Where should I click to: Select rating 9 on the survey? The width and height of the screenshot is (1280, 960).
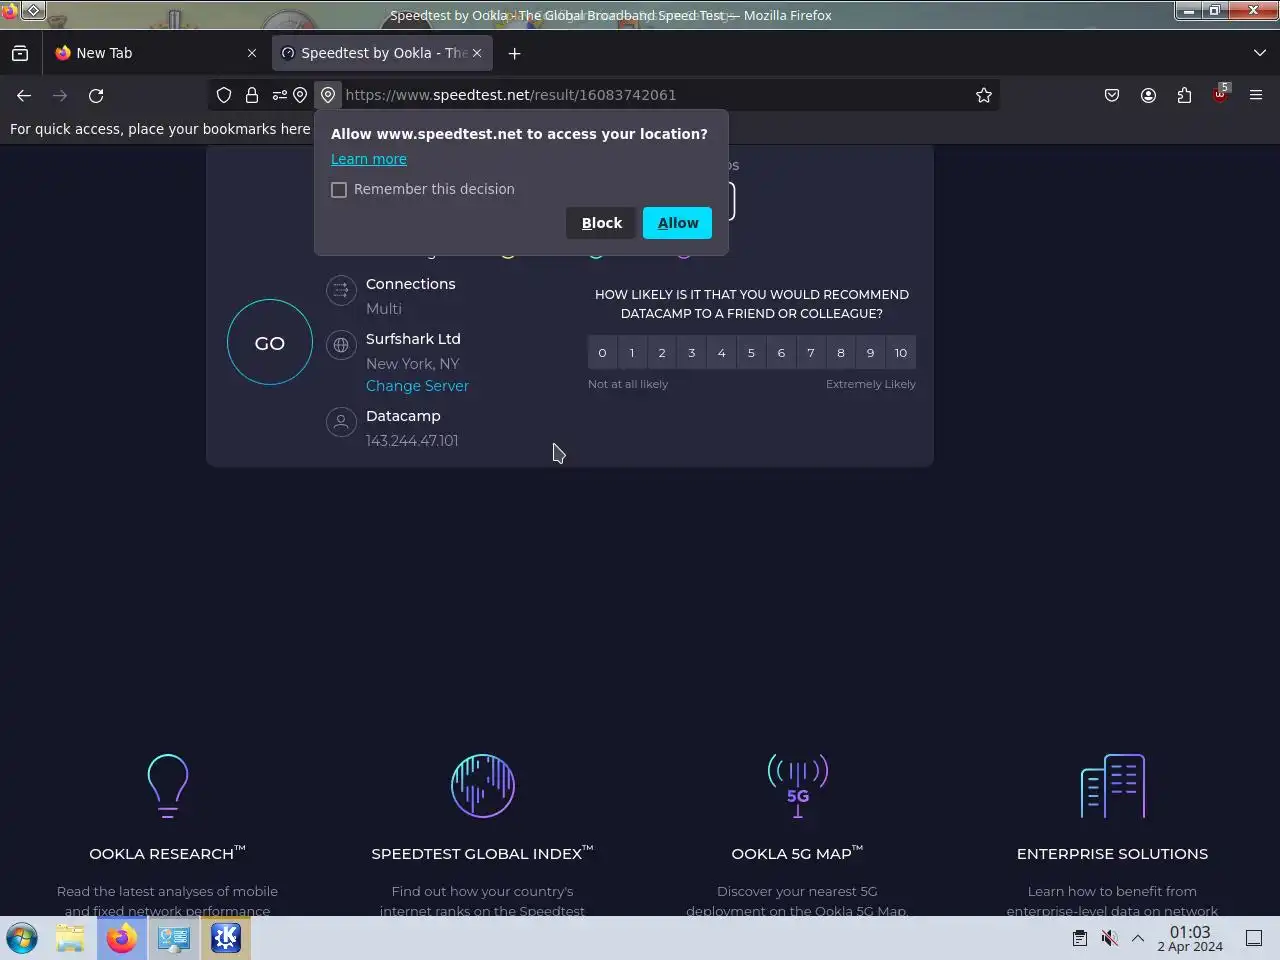pyautogui.click(x=870, y=353)
